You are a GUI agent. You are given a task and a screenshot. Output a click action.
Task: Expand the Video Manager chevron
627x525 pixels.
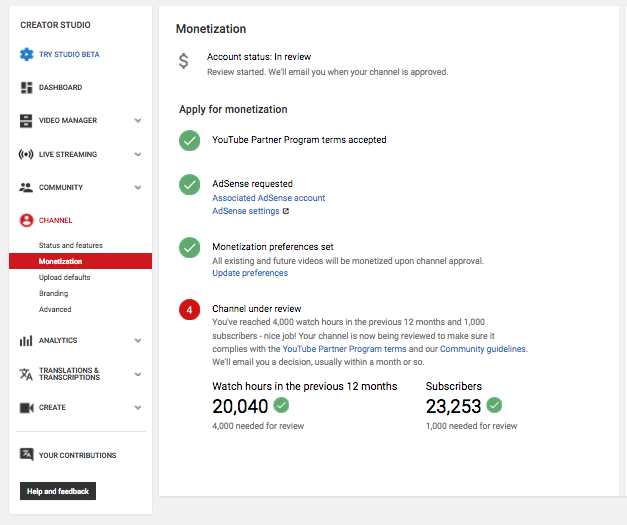coord(138,121)
